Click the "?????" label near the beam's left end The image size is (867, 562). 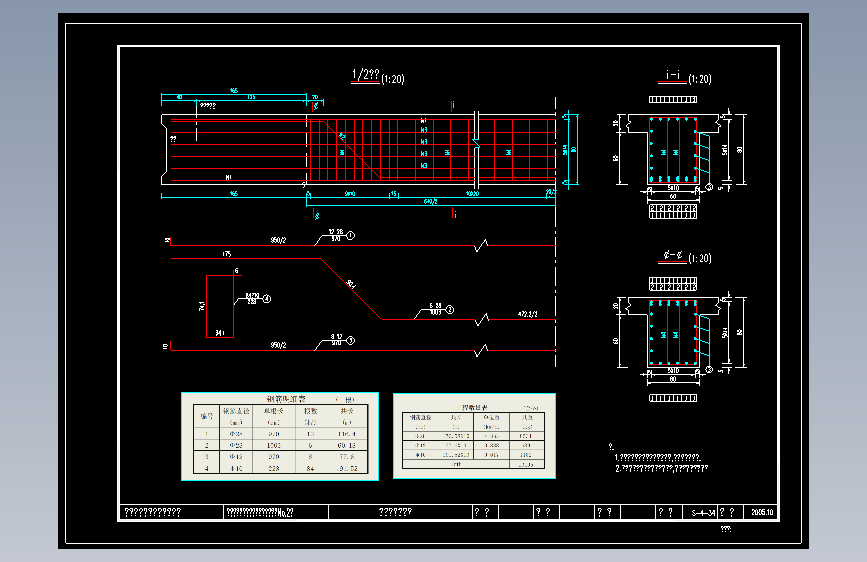click(x=208, y=106)
